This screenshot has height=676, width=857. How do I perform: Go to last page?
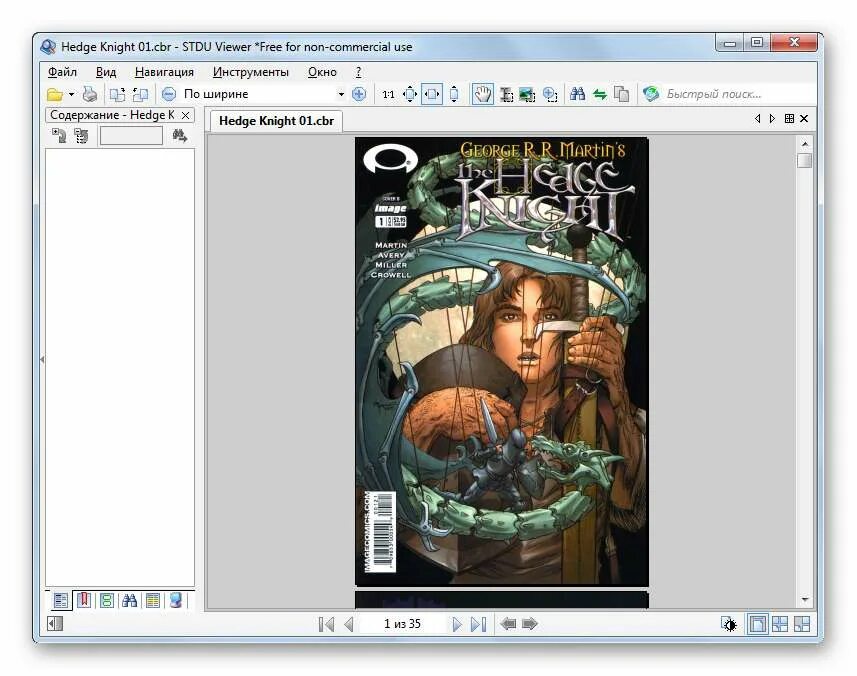coord(478,624)
